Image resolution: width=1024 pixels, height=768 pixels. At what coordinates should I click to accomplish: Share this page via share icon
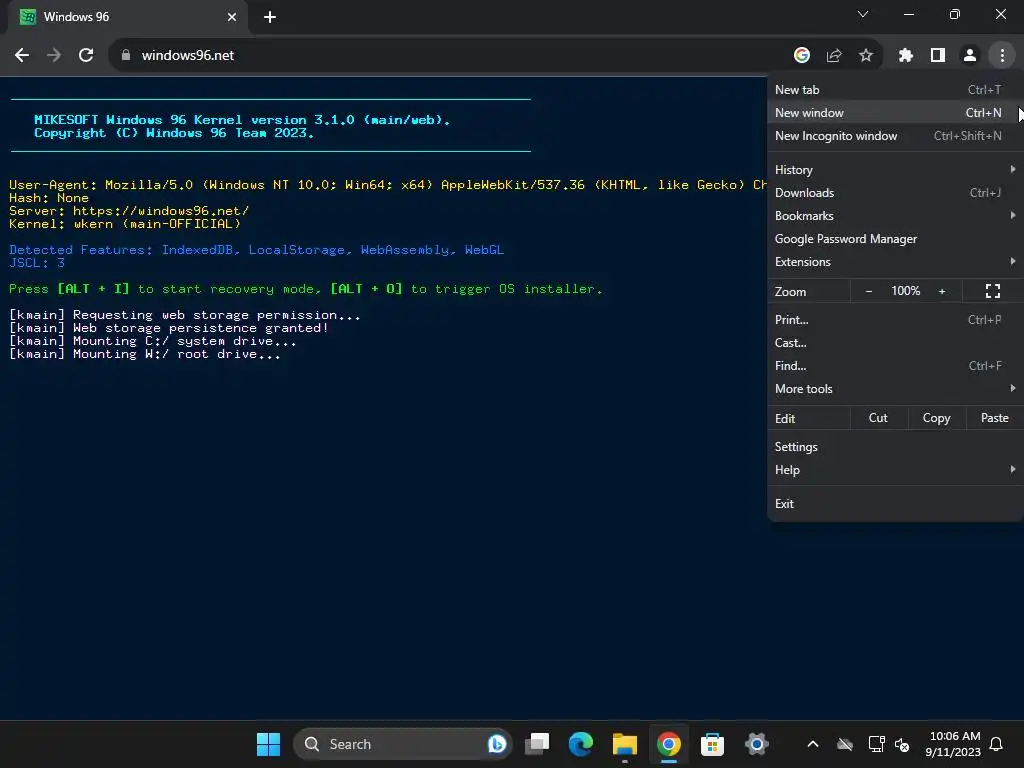(x=834, y=56)
